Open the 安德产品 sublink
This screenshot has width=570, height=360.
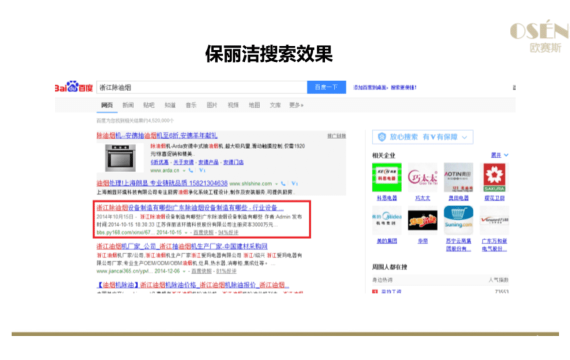[208, 162]
